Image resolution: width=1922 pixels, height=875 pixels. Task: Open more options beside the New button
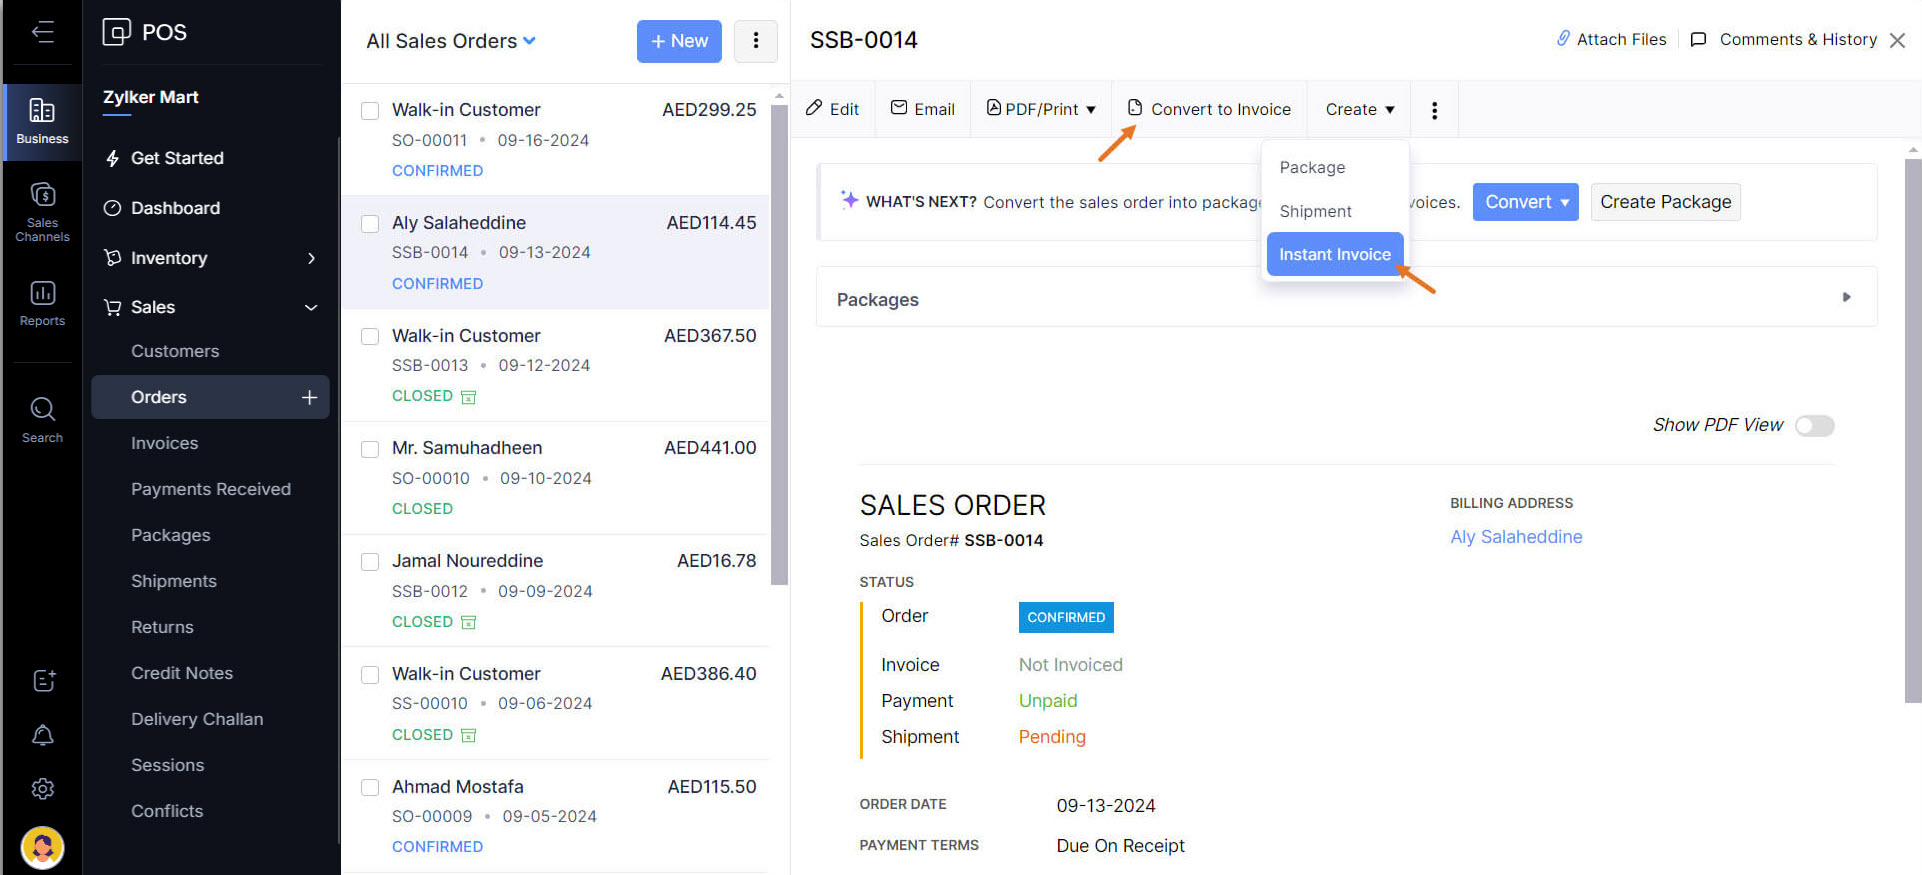pos(755,41)
